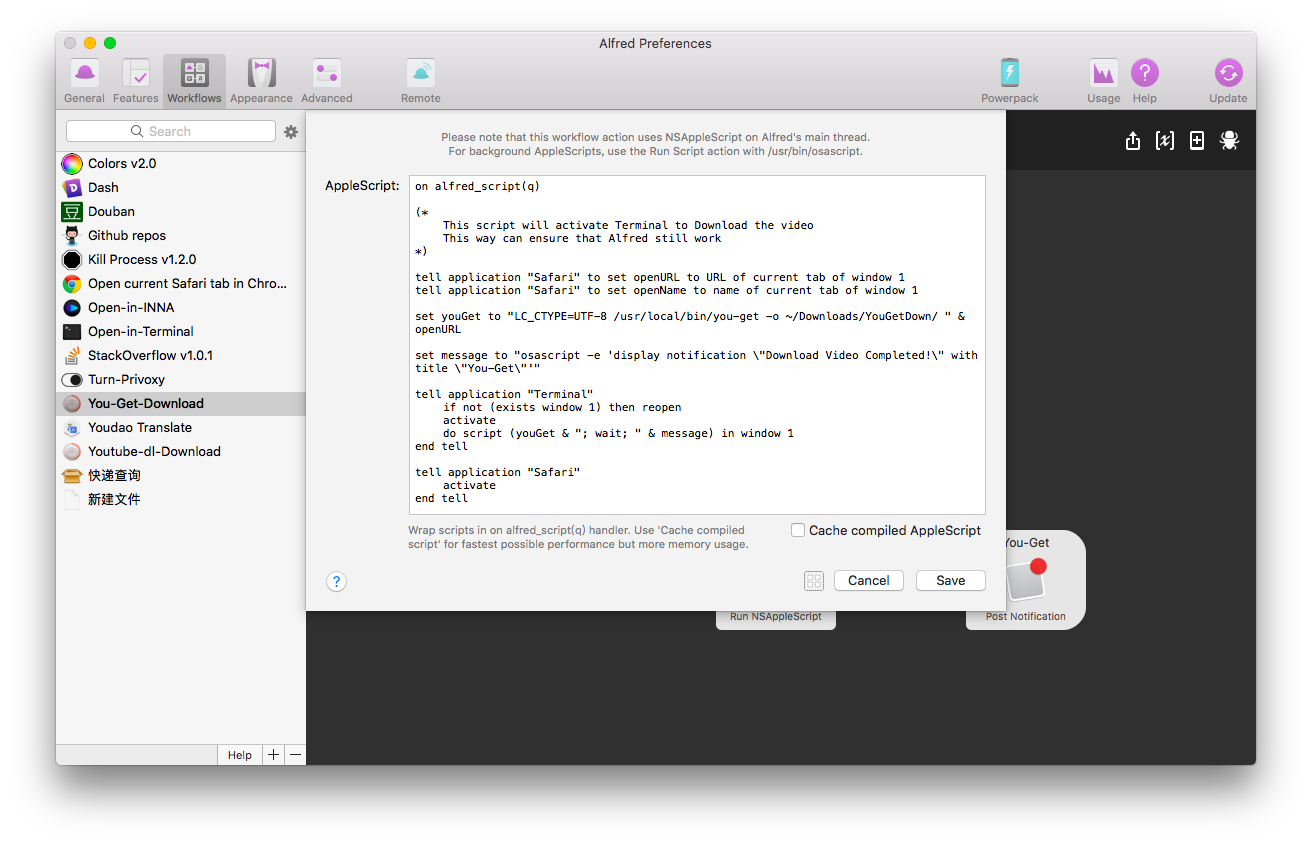Select the Turn-Privoxy workflow icon
1312x845 pixels.
72,380
